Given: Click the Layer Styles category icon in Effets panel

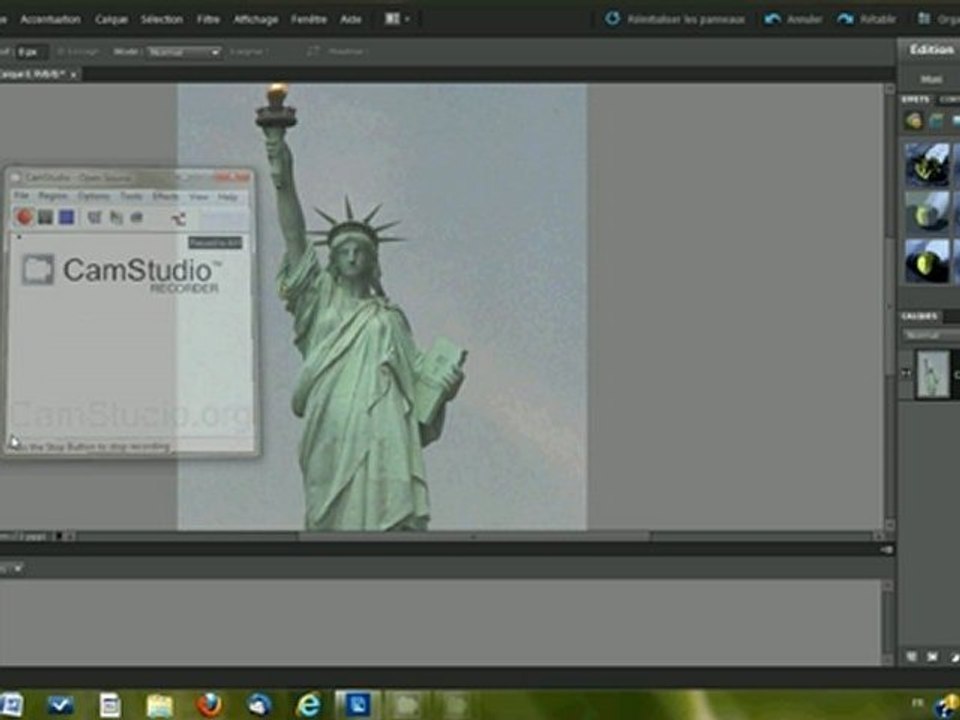Looking at the screenshot, I should [x=937, y=121].
